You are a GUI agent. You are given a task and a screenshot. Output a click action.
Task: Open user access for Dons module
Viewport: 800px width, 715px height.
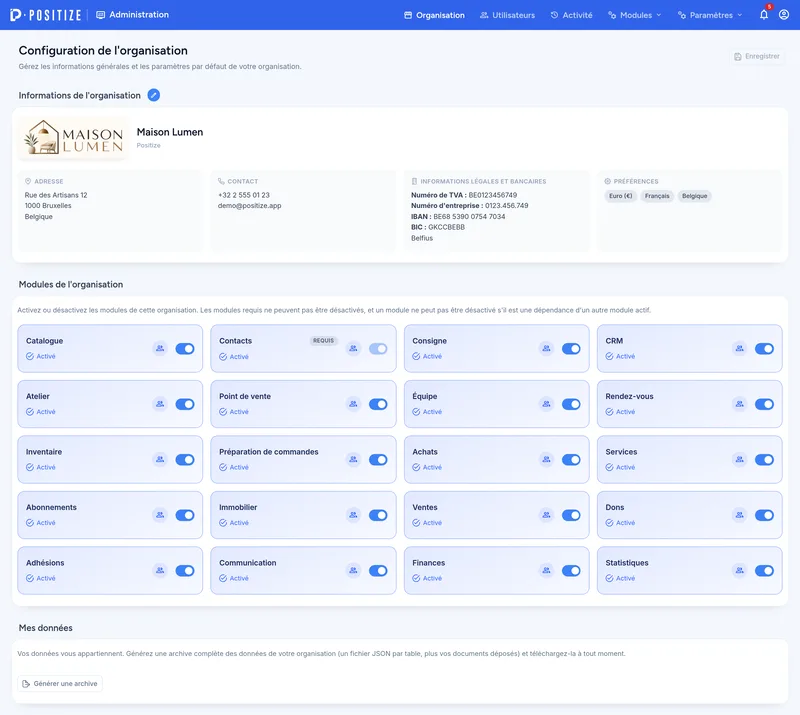[739, 515]
